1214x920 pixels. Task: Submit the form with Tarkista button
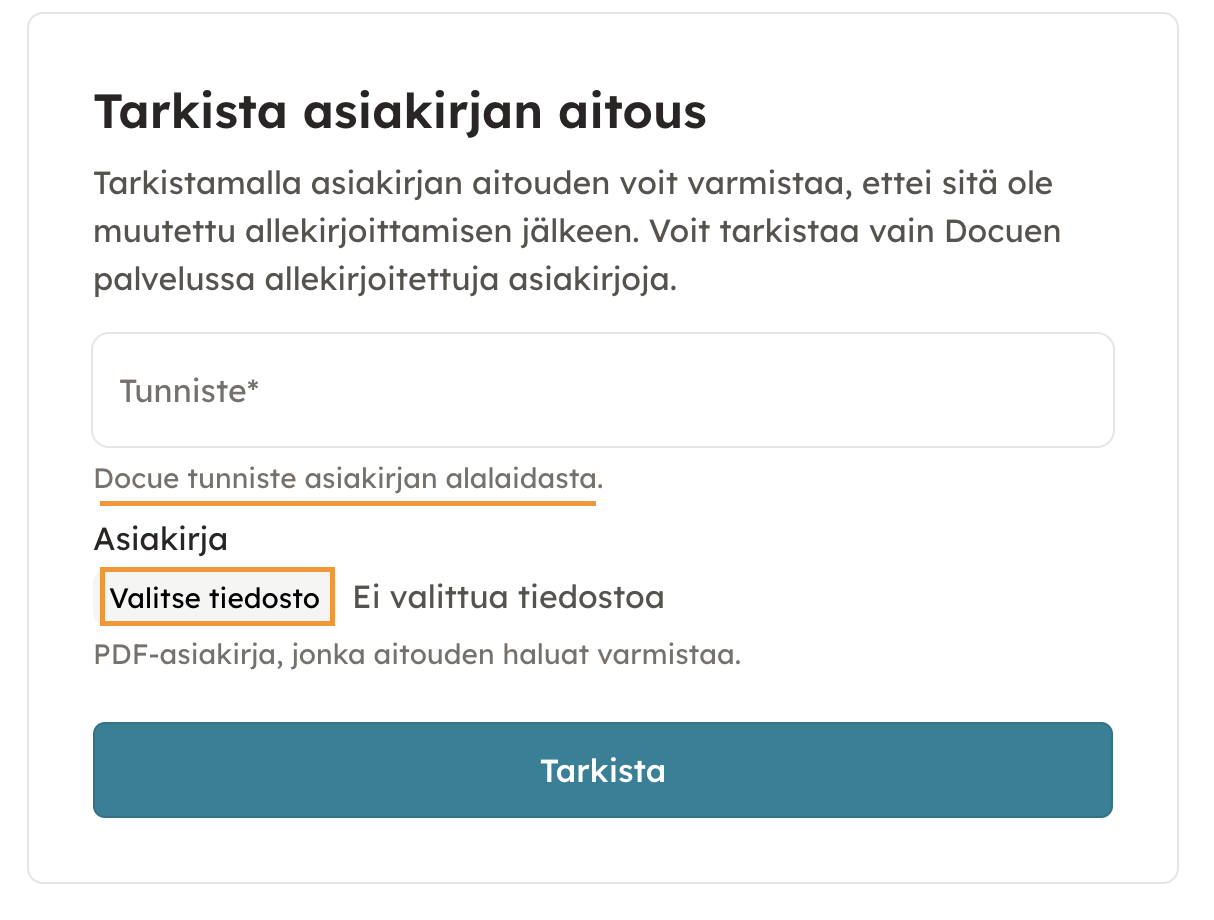(602, 771)
